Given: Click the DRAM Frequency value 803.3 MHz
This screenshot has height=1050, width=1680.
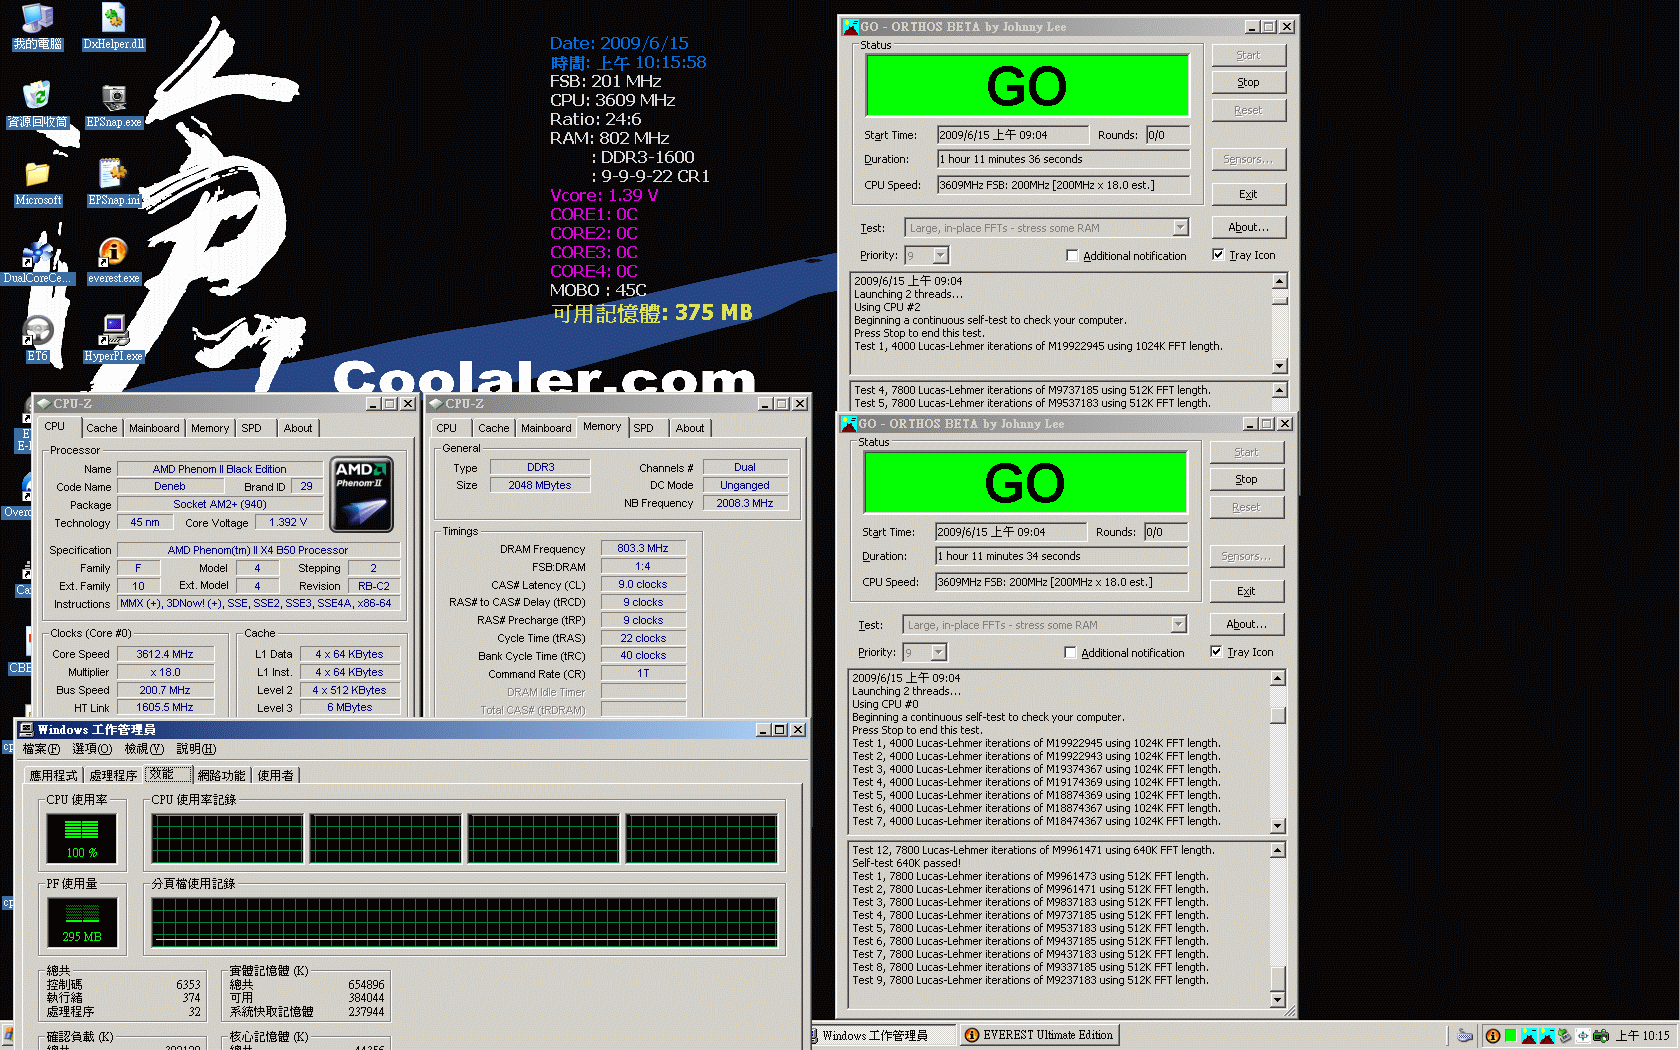Looking at the screenshot, I should [642, 549].
